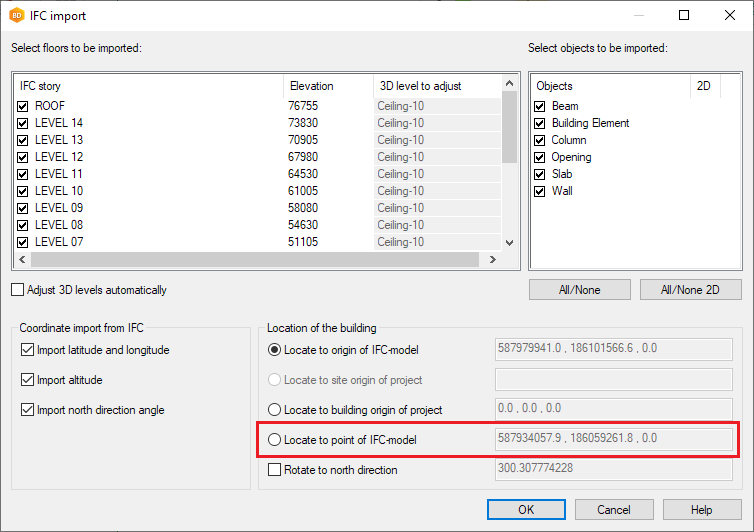The width and height of the screenshot is (754, 532).
Task: Toggle Import north direction angle
Action: (27, 410)
